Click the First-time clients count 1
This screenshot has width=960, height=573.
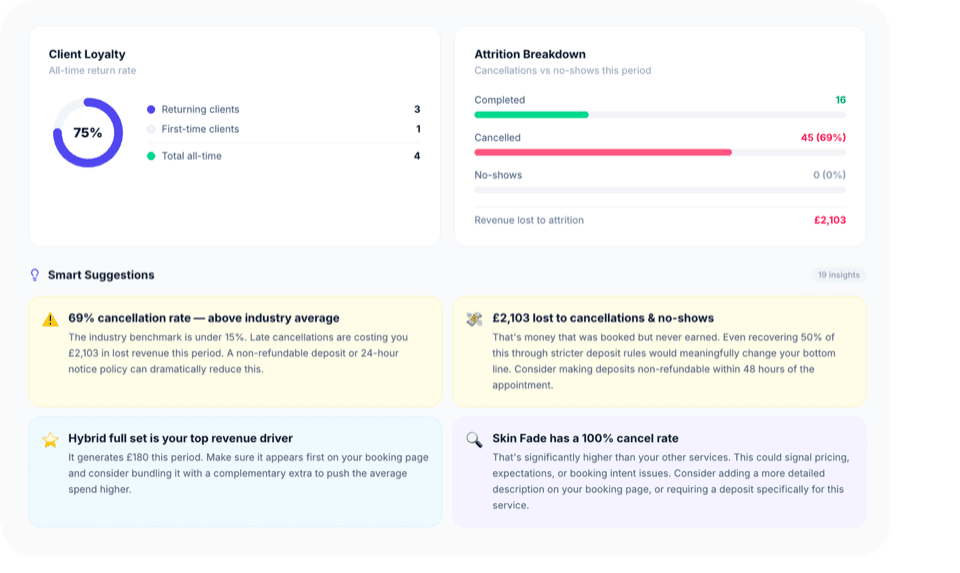[x=418, y=129]
